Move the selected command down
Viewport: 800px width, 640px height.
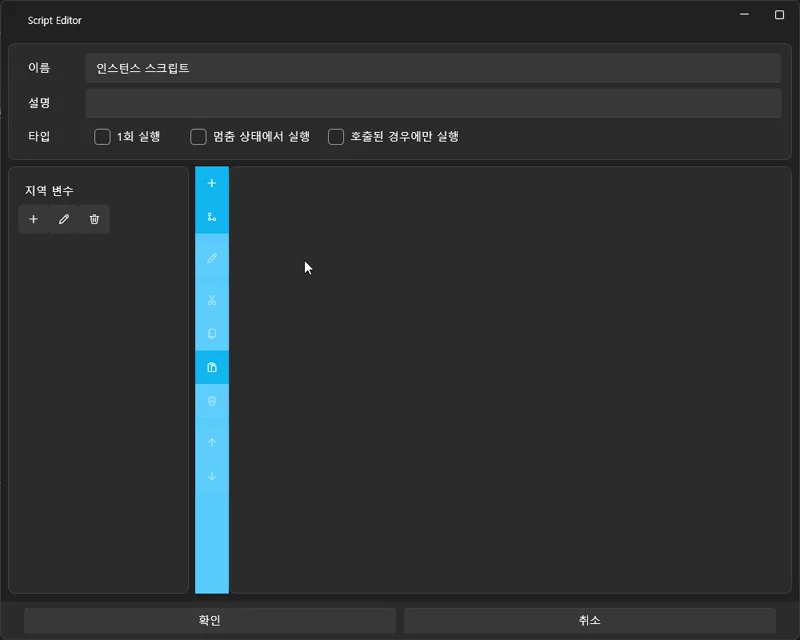pos(212,476)
